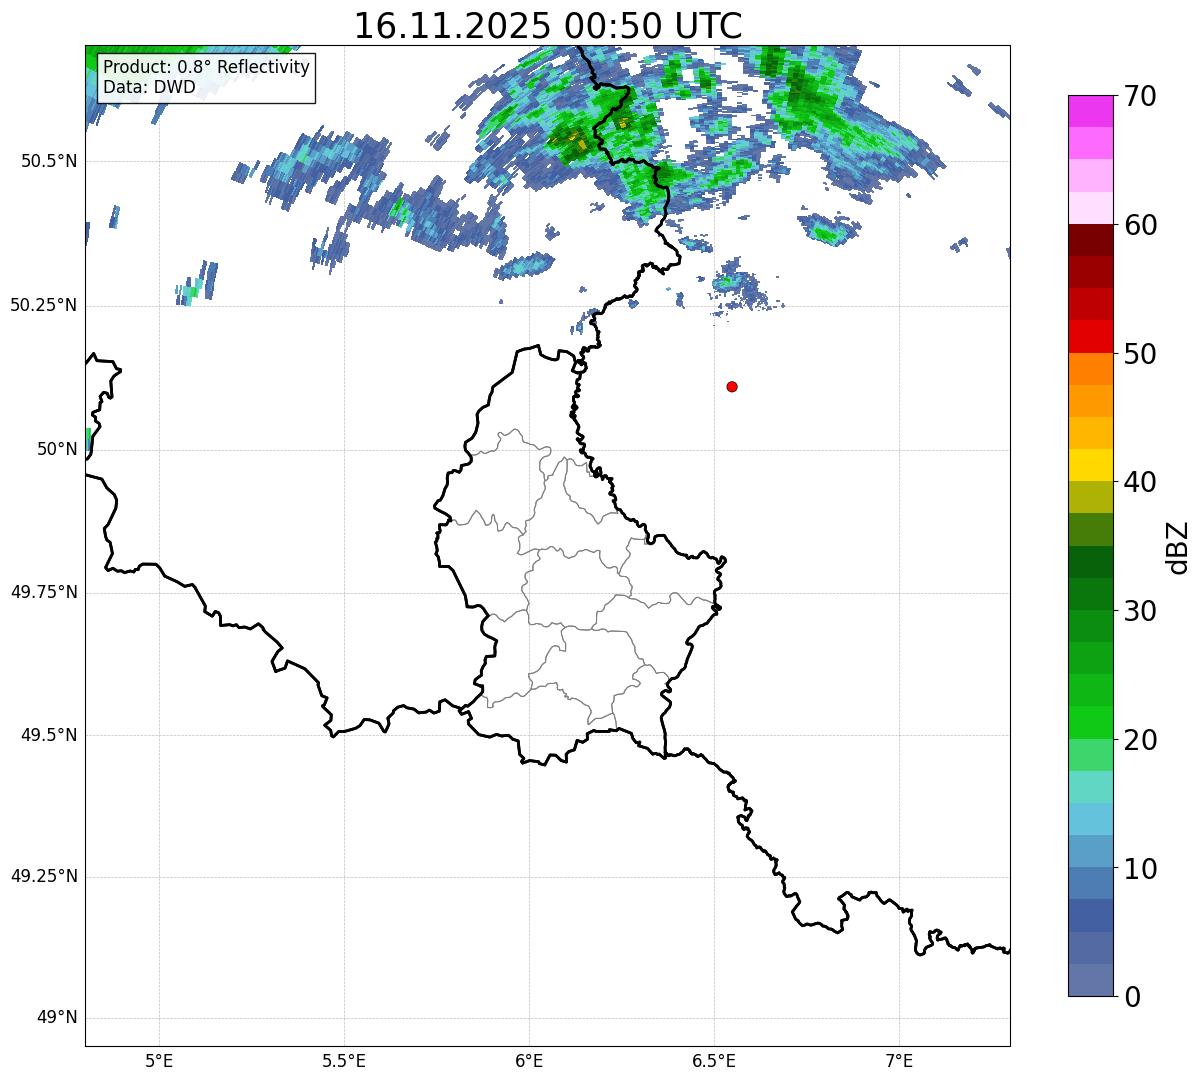Click the 49°N latitude label

57,1018
